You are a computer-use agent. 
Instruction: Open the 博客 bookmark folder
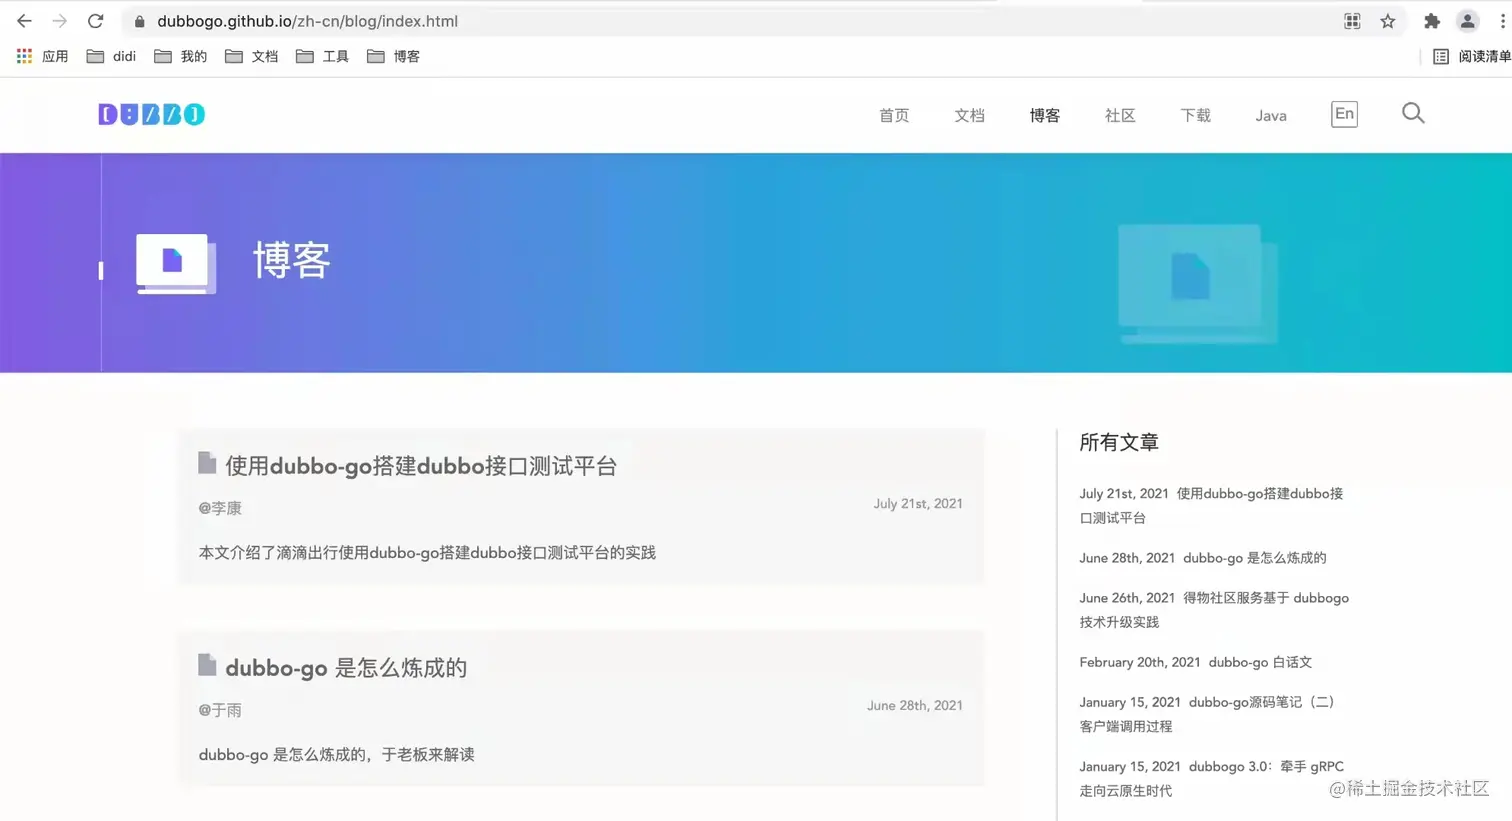[x=394, y=57]
